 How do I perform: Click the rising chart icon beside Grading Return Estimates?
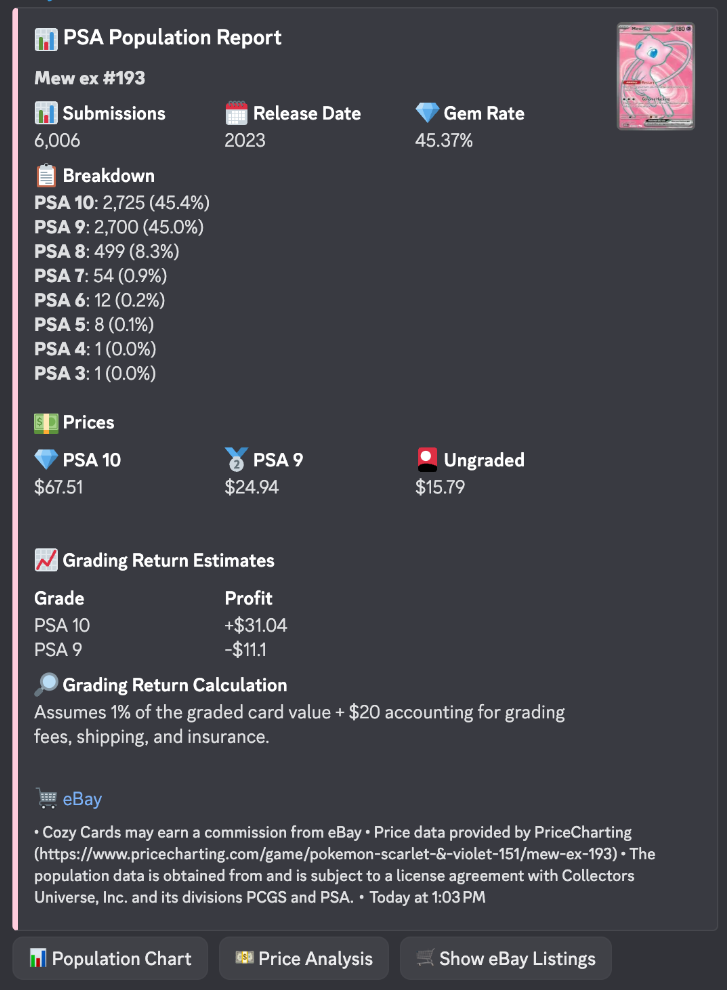pyautogui.click(x=45, y=561)
